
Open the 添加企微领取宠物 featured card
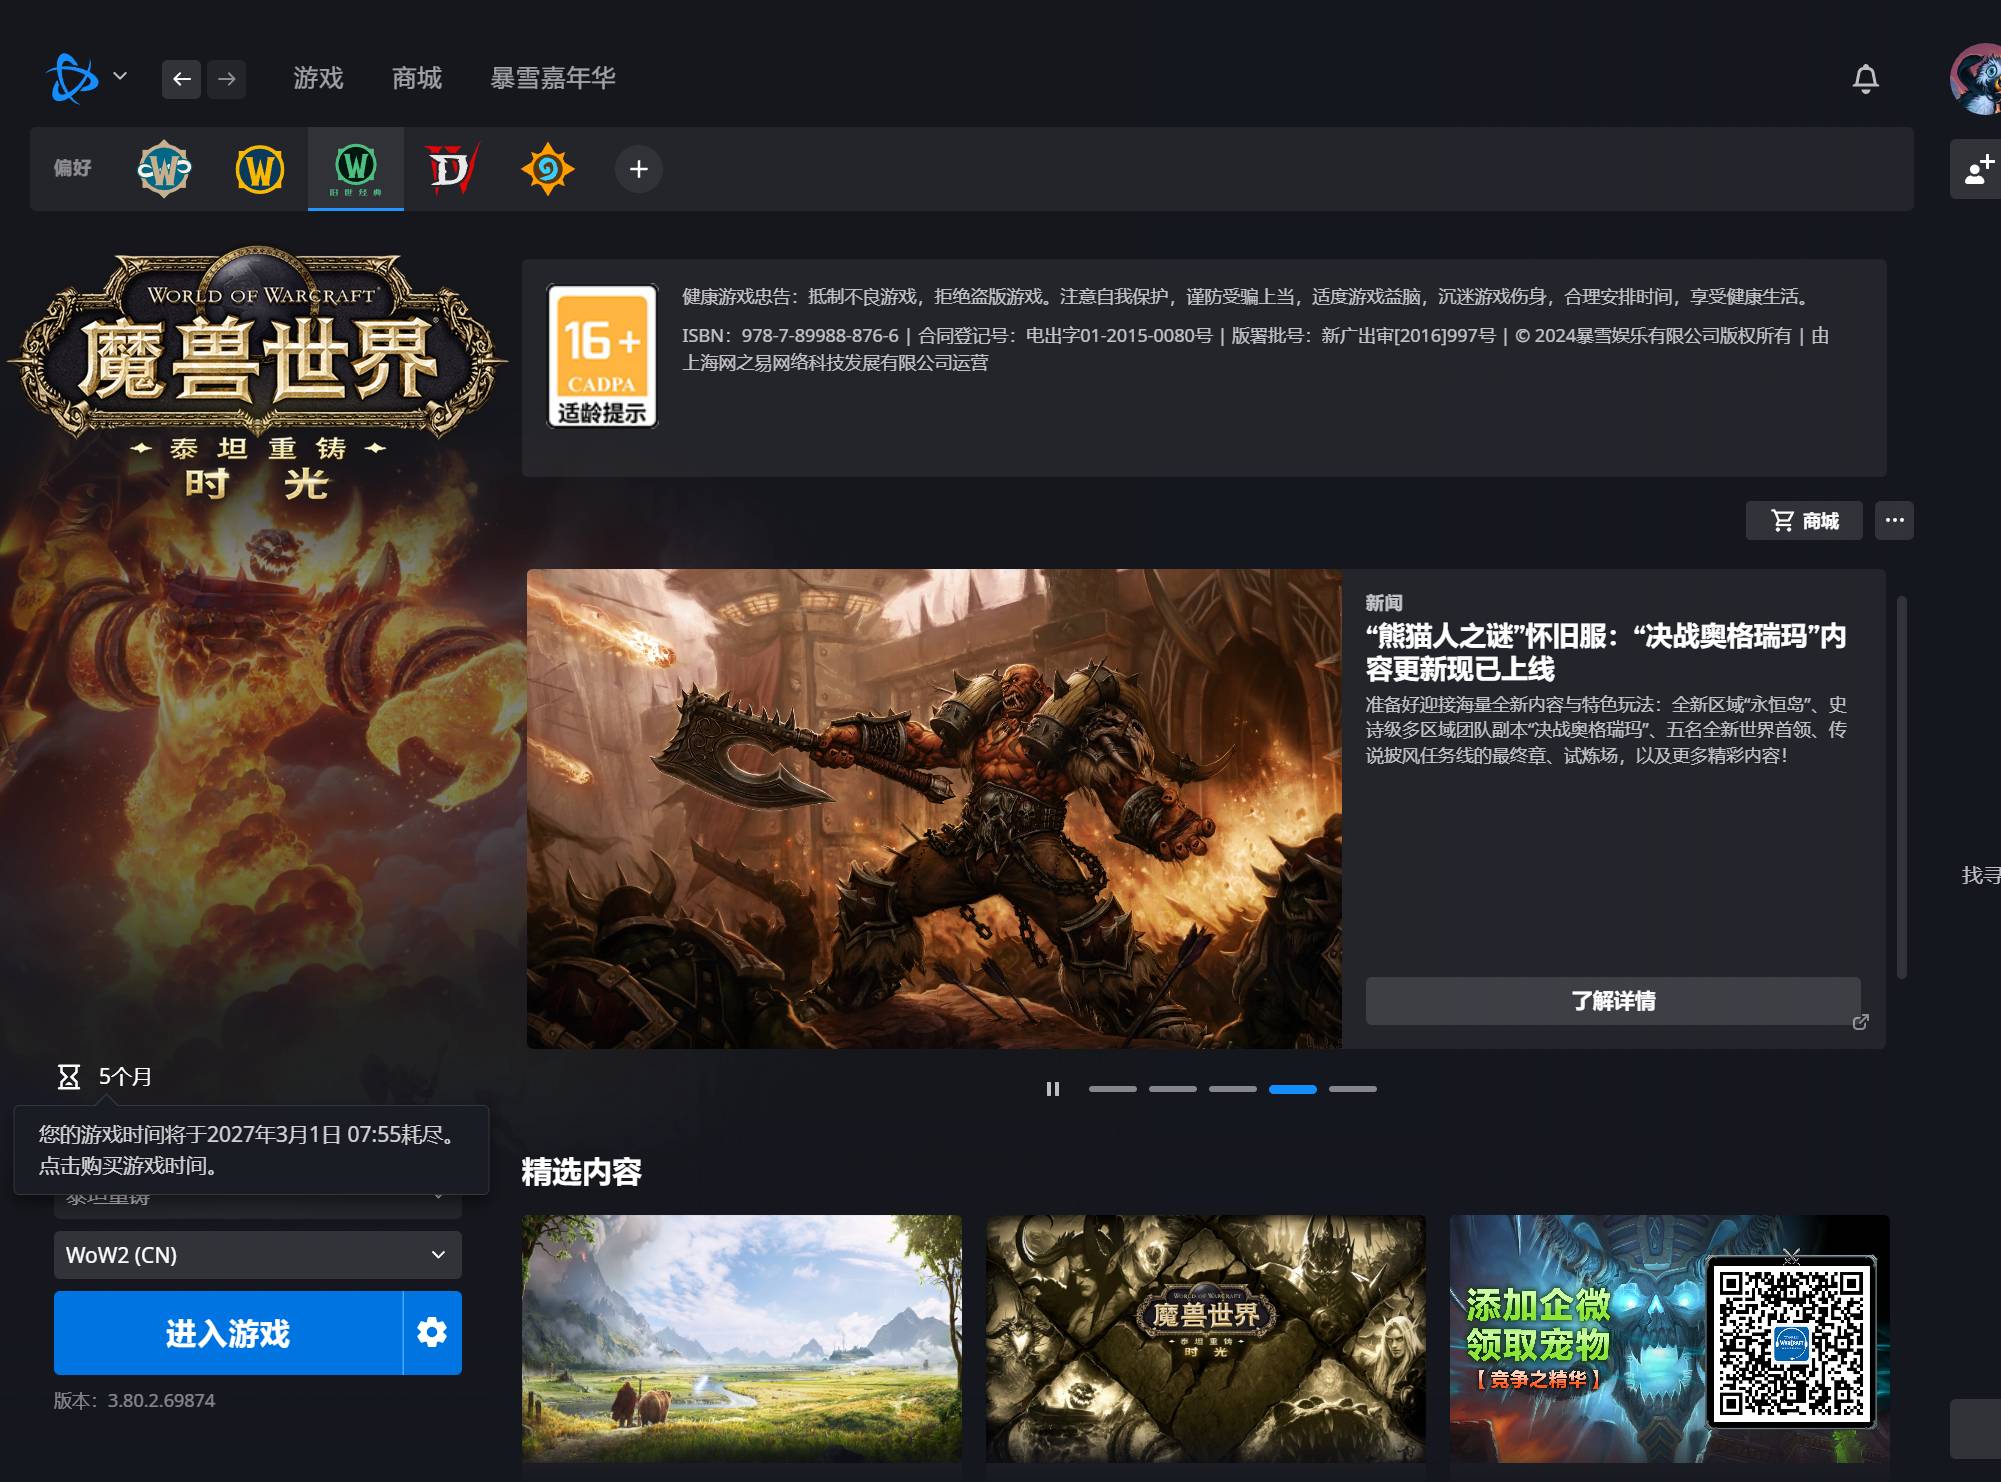[x=1670, y=1339]
